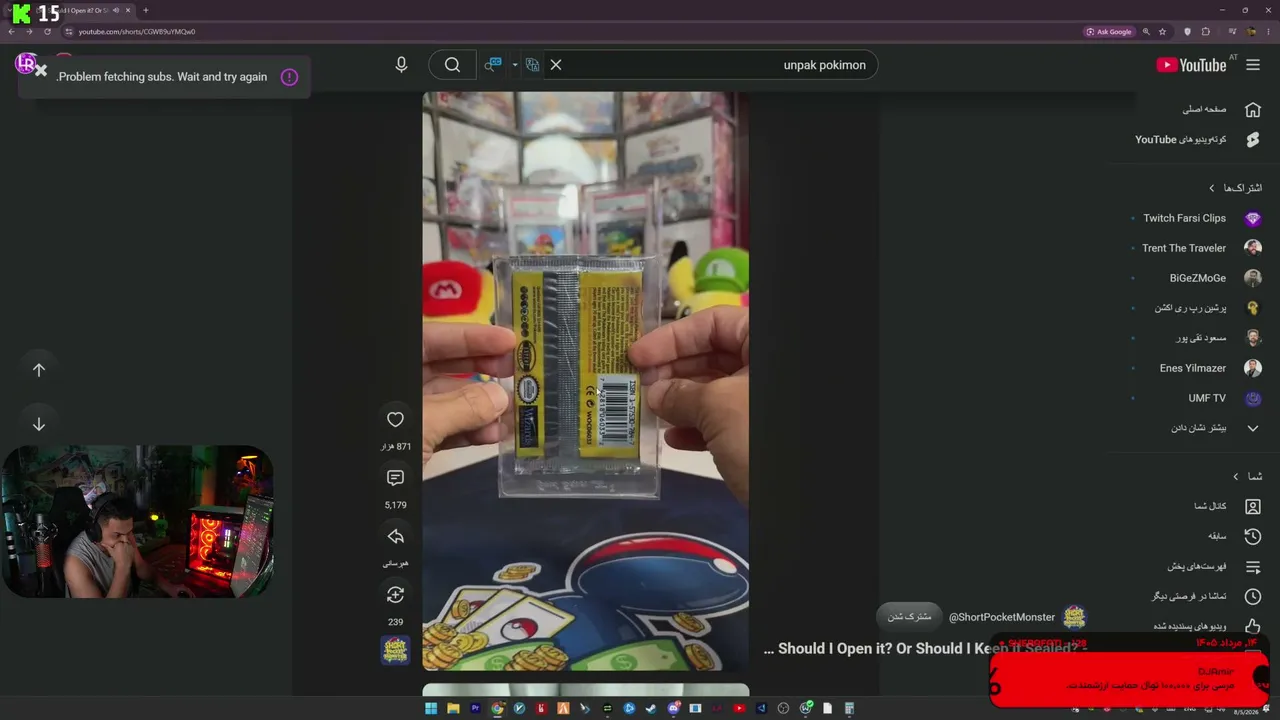Open a new browser tab with plus
Image resolution: width=1280 pixels, height=720 pixels.
(146, 10)
